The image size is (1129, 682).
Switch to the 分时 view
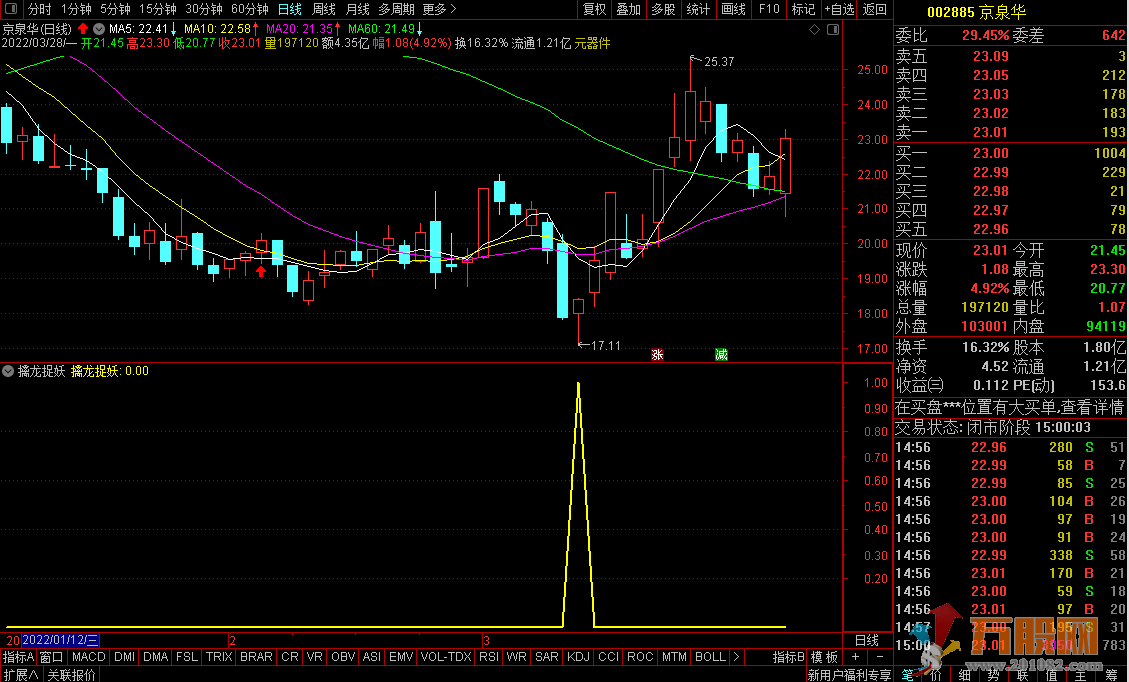pos(40,9)
